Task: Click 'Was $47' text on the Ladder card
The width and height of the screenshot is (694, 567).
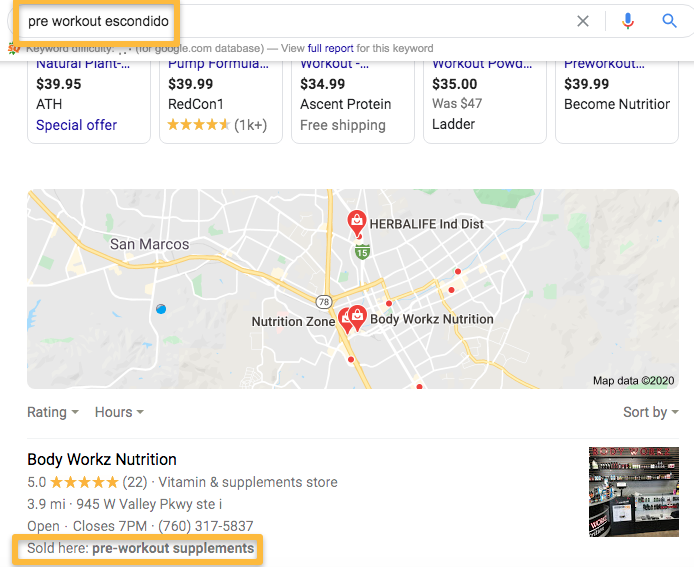Action: pyautogui.click(x=457, y=103)
